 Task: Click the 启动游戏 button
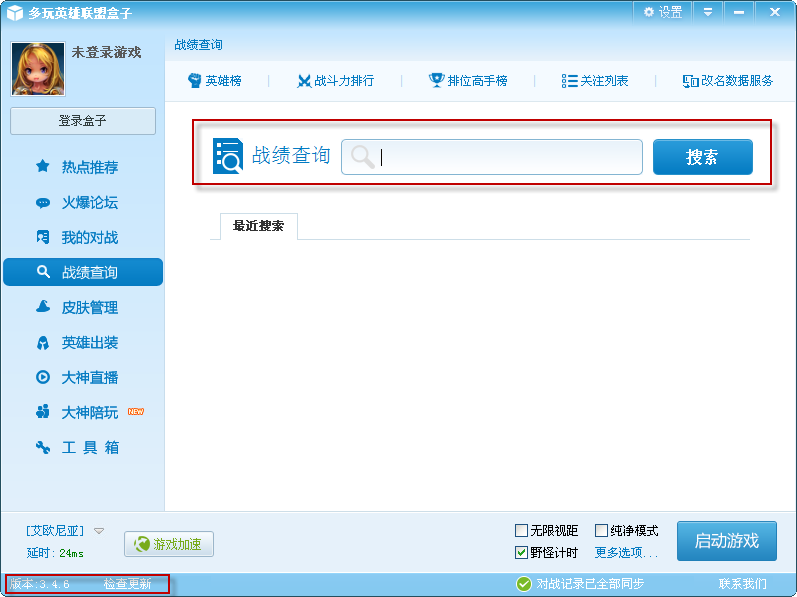727,541
